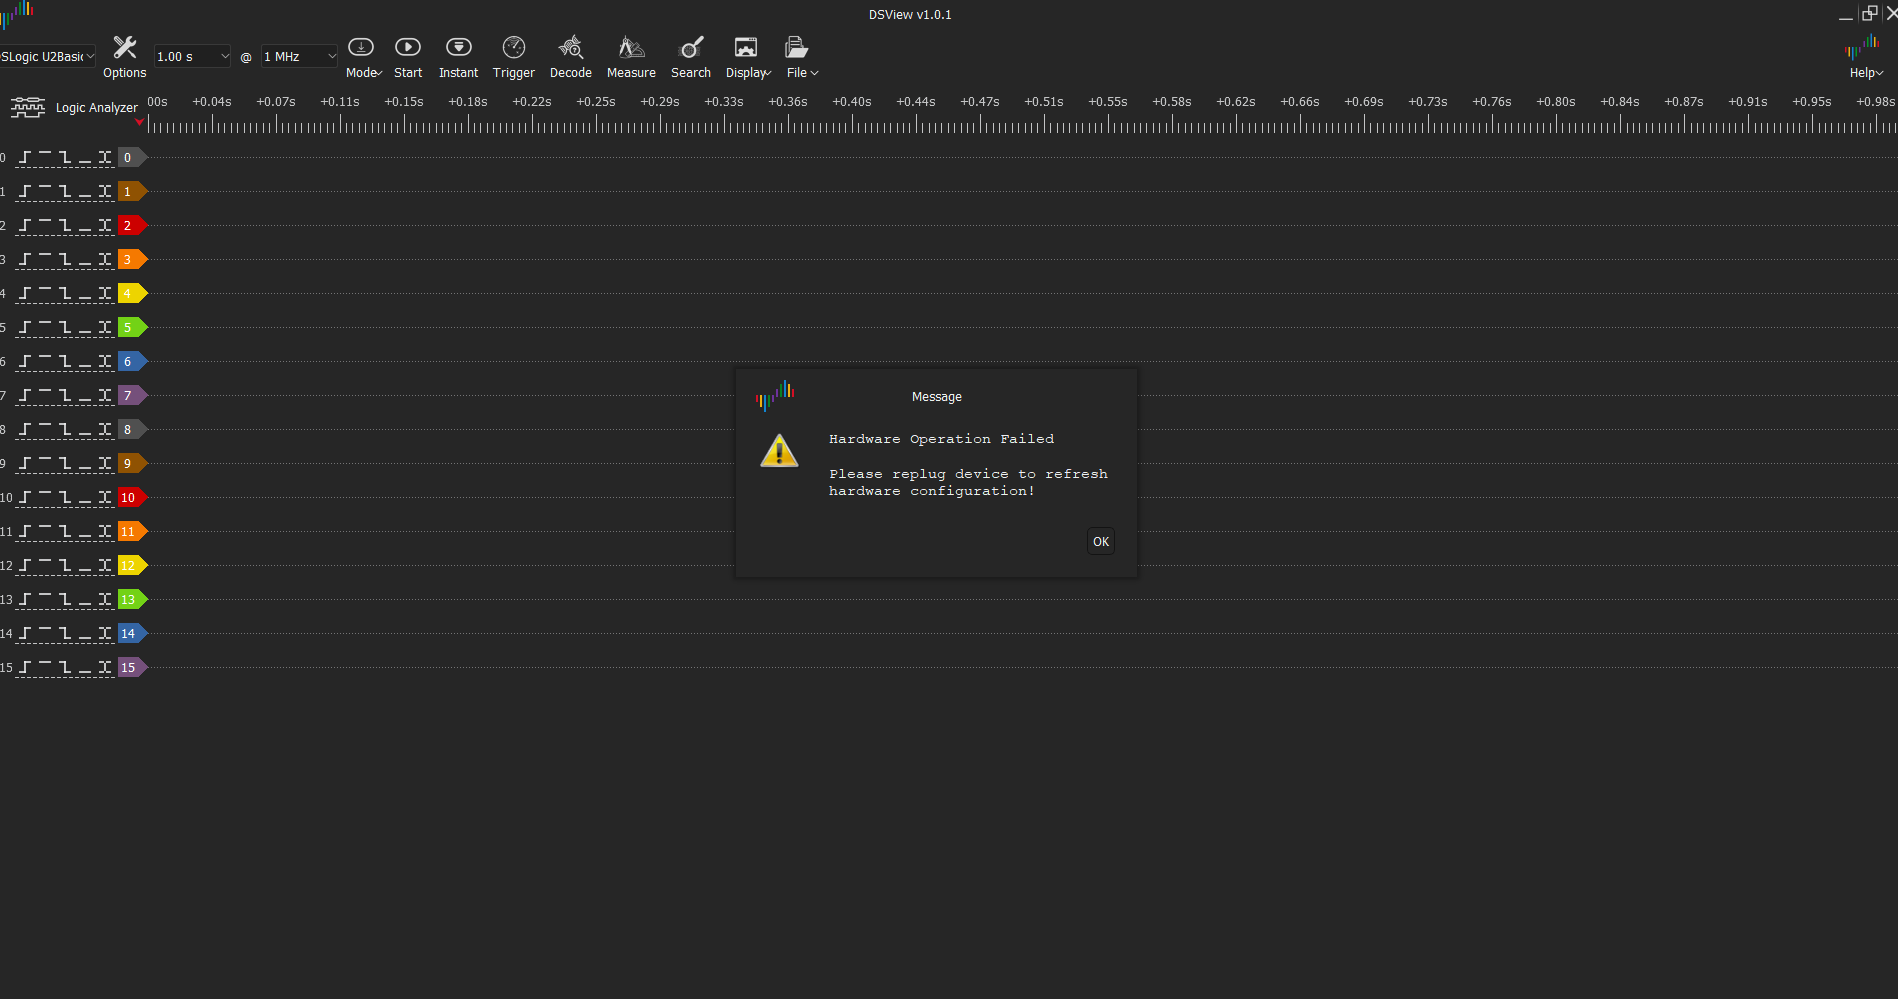
Task: Open the Trigger settings icon
Action: pos(513,47)
